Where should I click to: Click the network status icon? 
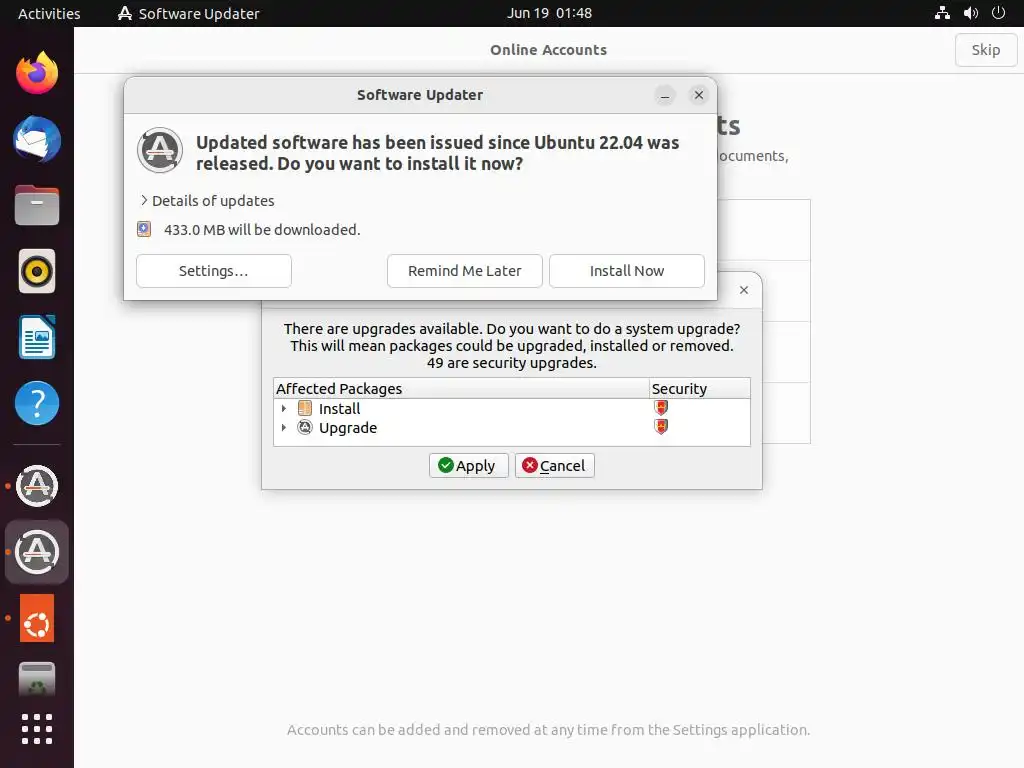pyautogui.click(x=942, y=13)
